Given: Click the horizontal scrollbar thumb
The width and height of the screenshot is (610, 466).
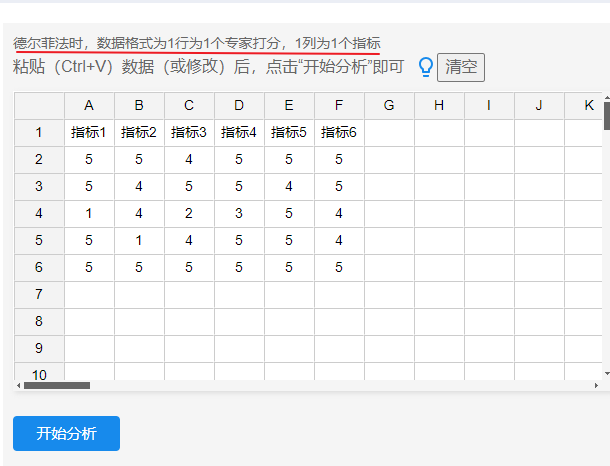Looking at the screenshot, I should [57, 385].
